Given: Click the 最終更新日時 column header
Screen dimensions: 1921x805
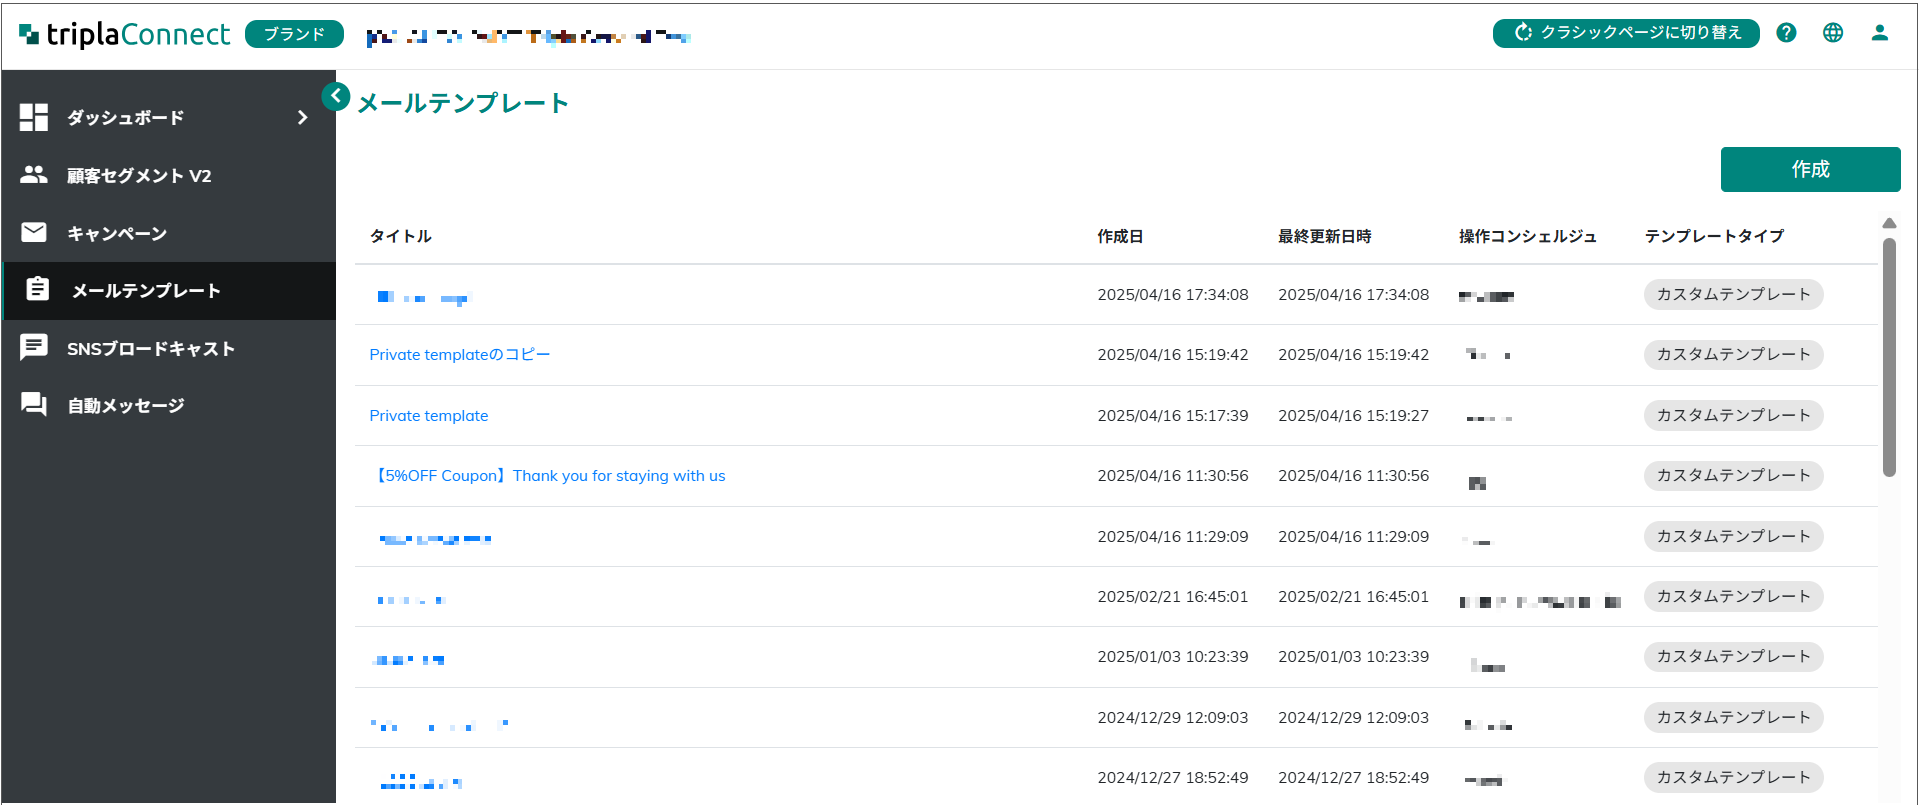Looking at the screenshot, I should click(x=1325, y=236).
